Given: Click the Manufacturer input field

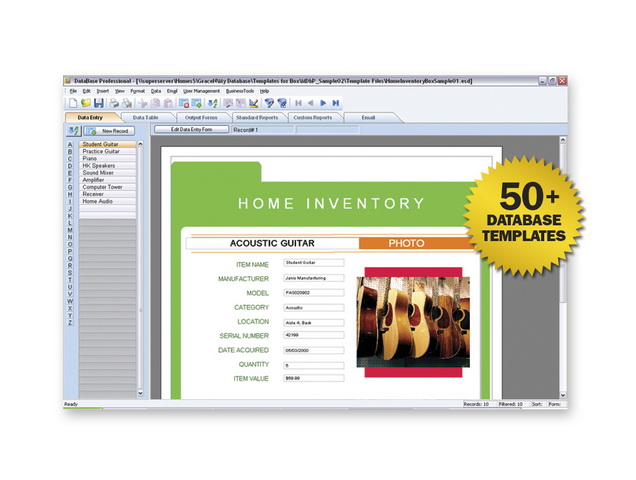Looking at the screenshot, I should (312, 278).
